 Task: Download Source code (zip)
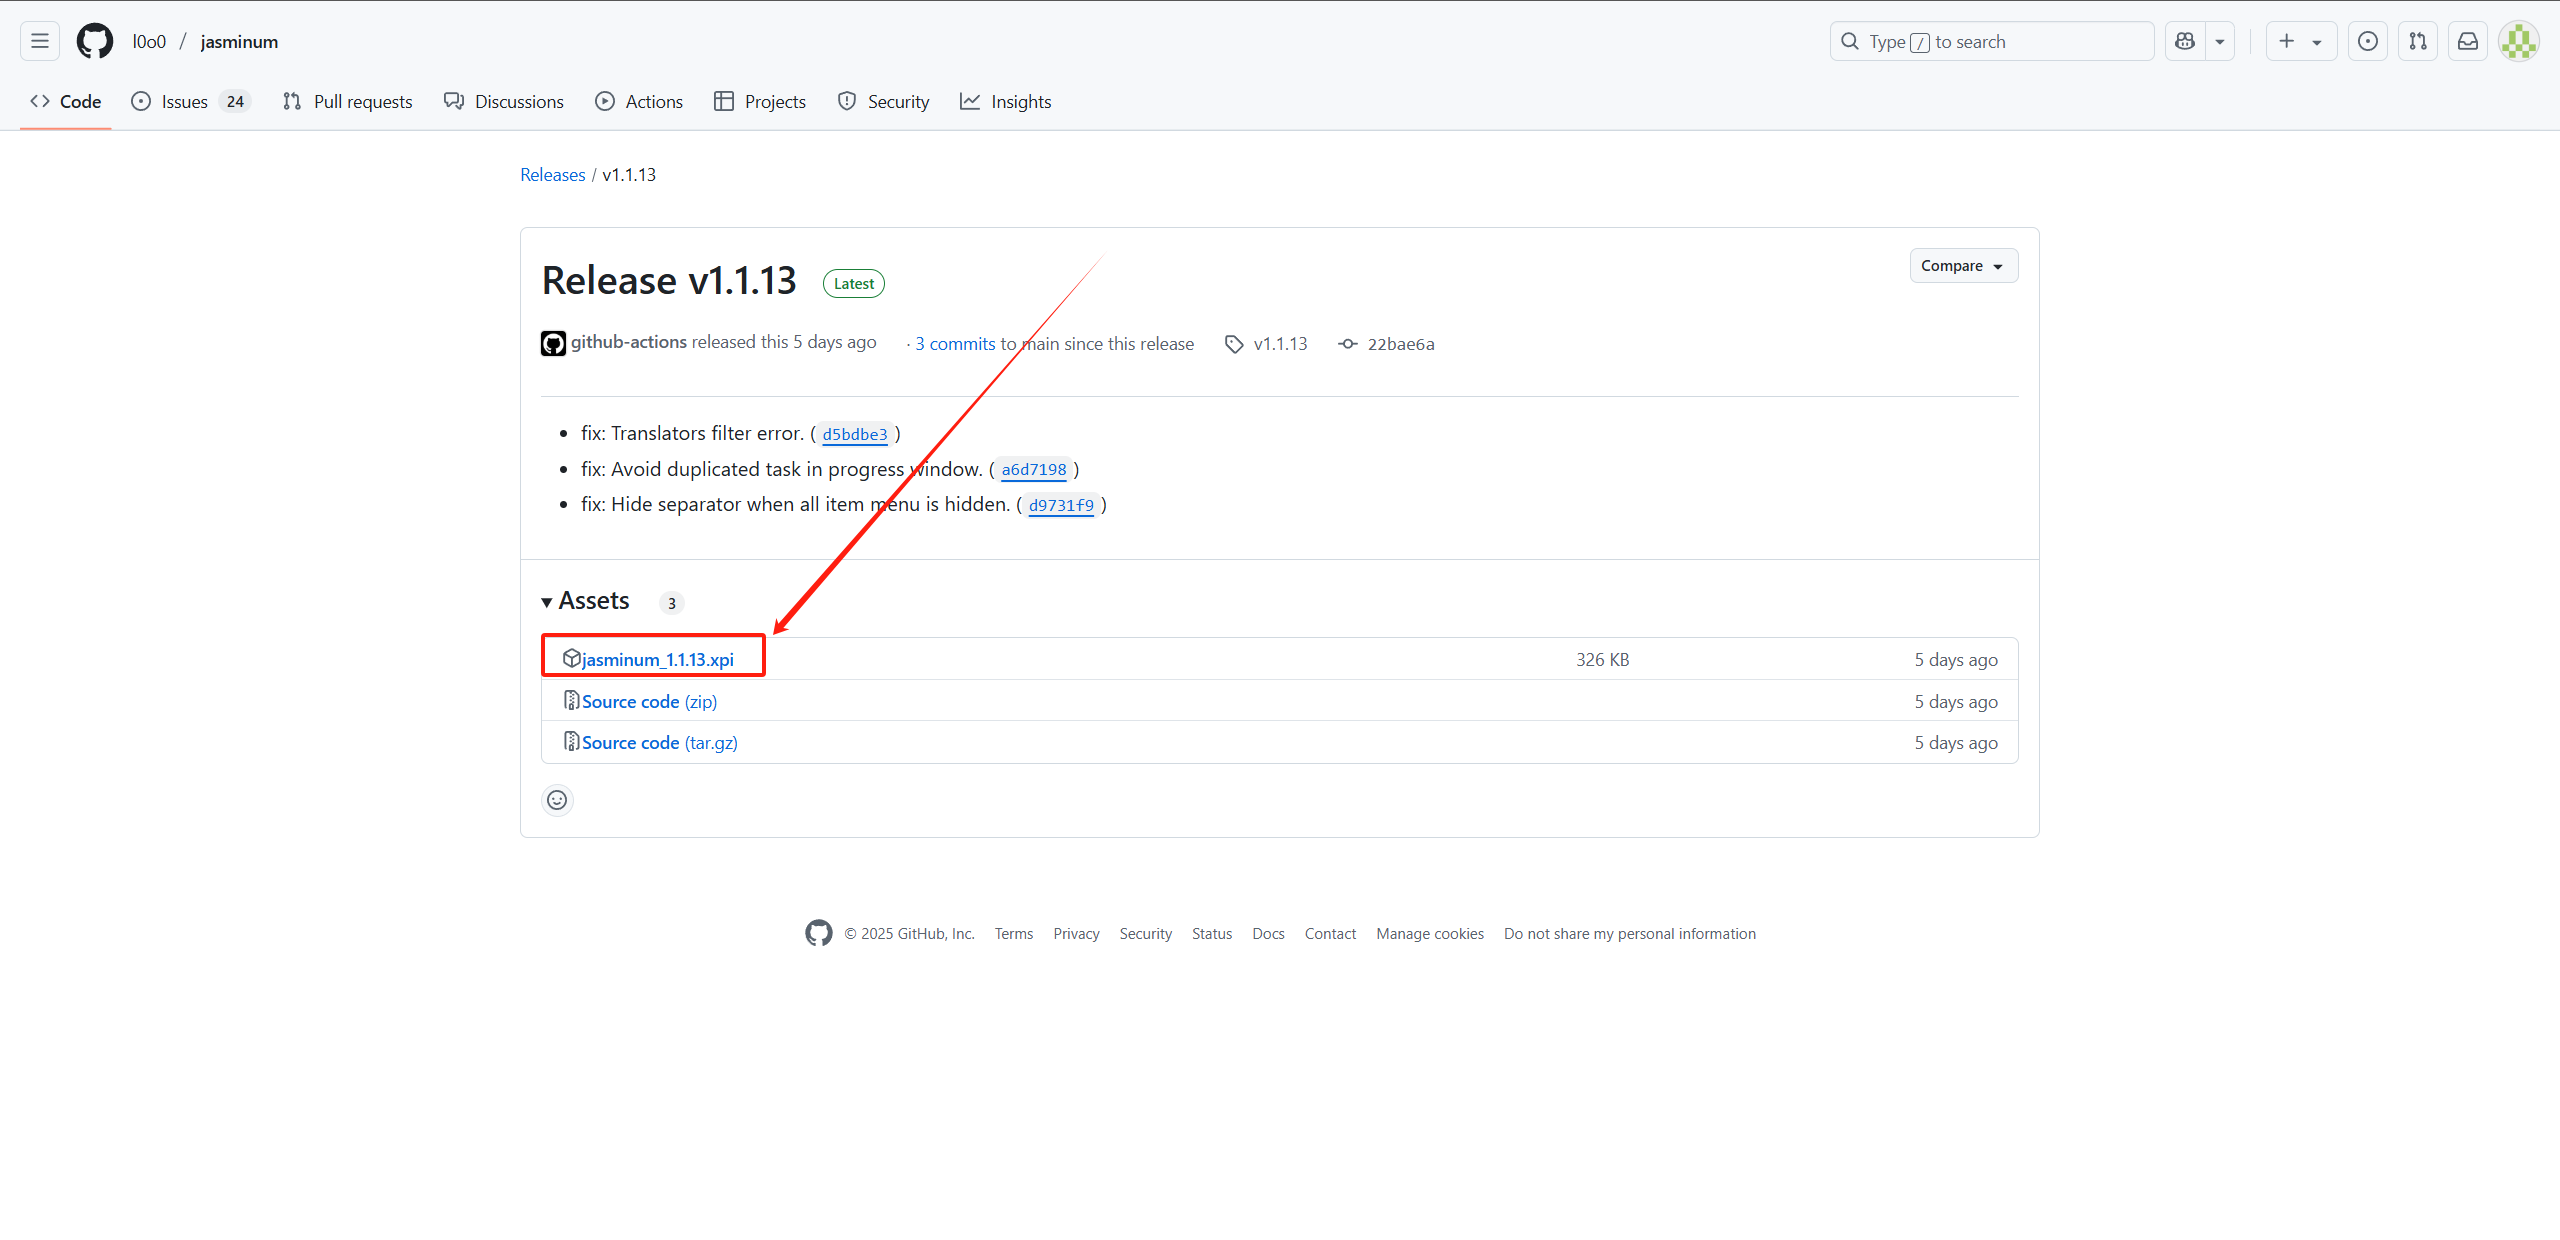tap(649, 702)
